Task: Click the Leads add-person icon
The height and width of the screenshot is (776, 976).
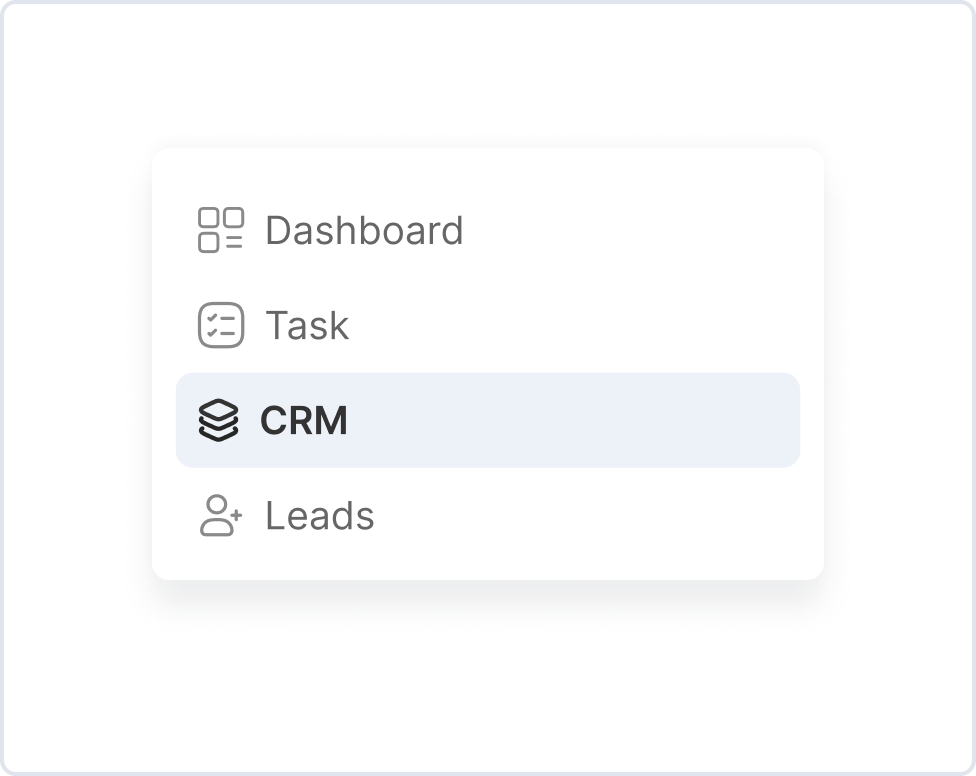Action: 220,516
